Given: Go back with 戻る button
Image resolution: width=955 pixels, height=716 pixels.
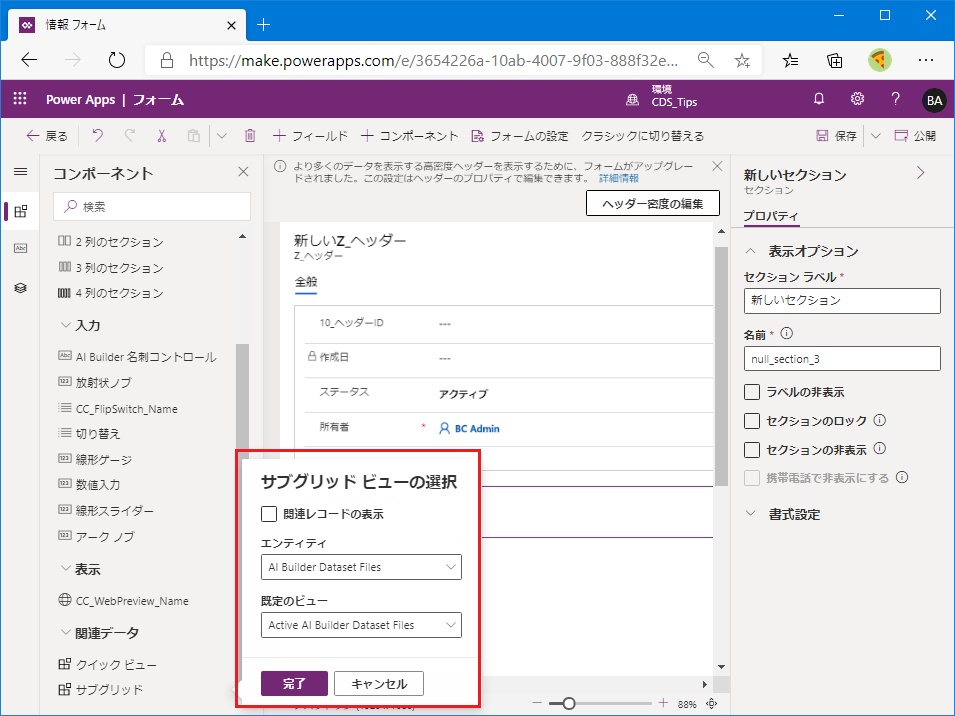Looking at the screenshot, I should (47, 135).
